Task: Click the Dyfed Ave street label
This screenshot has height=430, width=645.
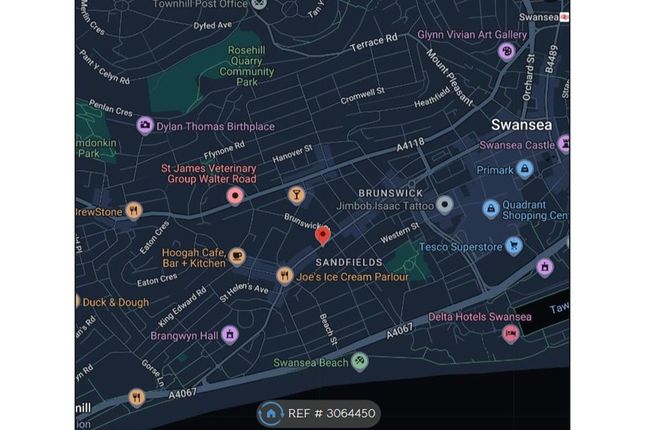Action: 213,26
